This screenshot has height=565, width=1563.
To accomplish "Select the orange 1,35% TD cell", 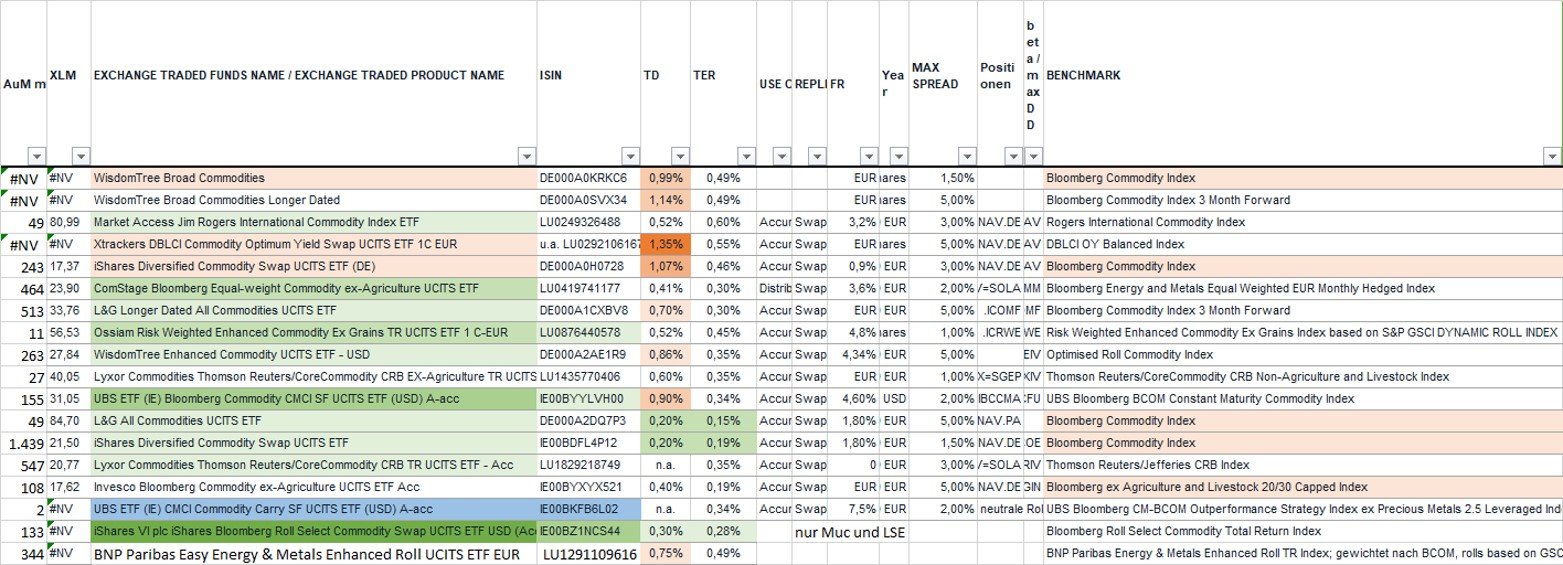I will (665, 244).
